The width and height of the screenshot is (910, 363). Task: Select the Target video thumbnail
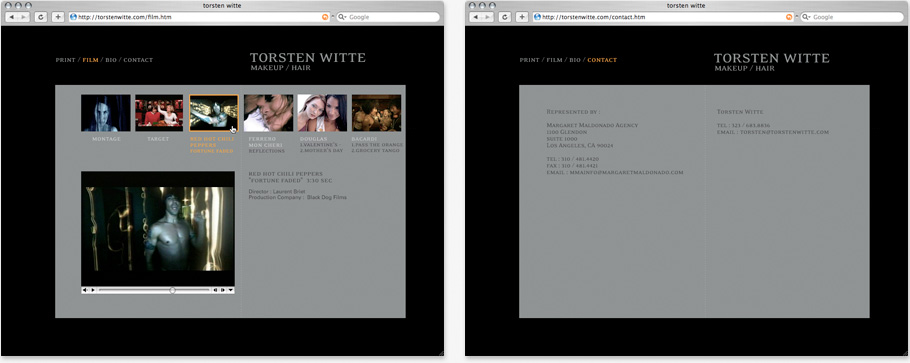[x=159, y=113]
